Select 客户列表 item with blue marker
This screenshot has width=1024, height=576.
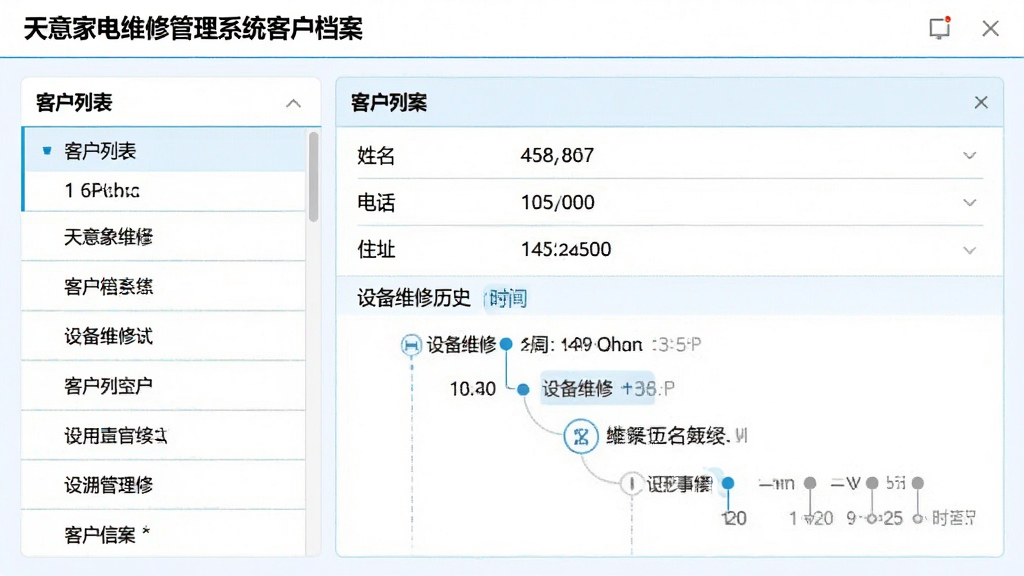point(165,151)
